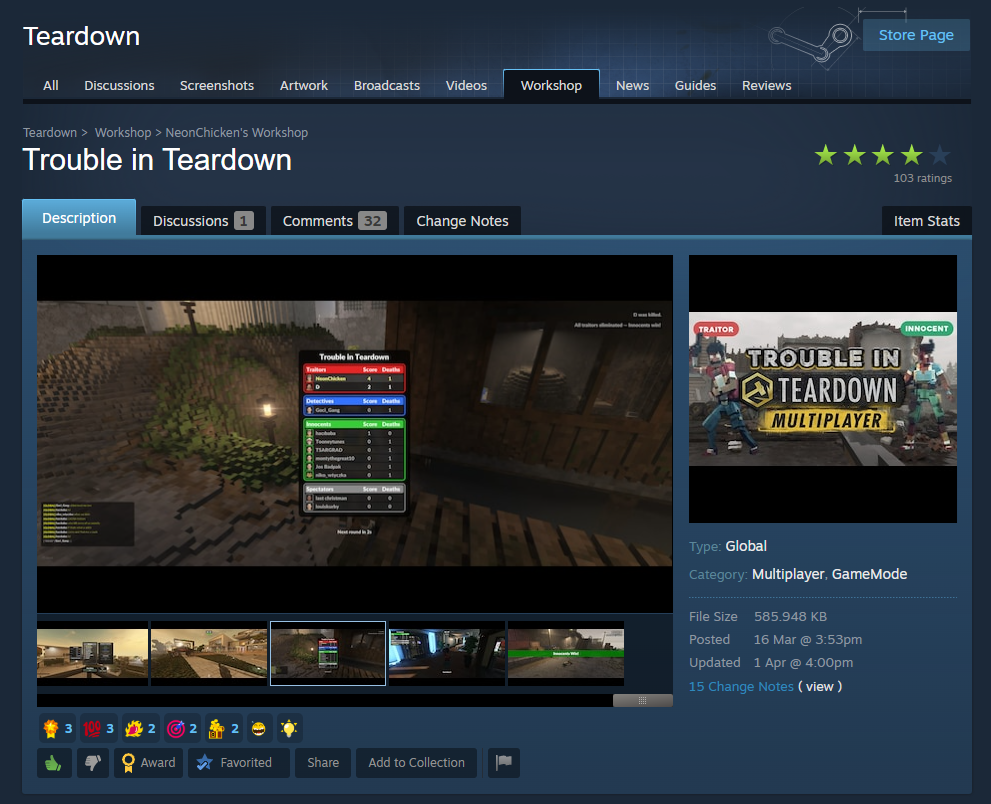The width and height of the screenshot is (991, 804).
Task: Switch to the All hub tab
Action: click(51, 85)
